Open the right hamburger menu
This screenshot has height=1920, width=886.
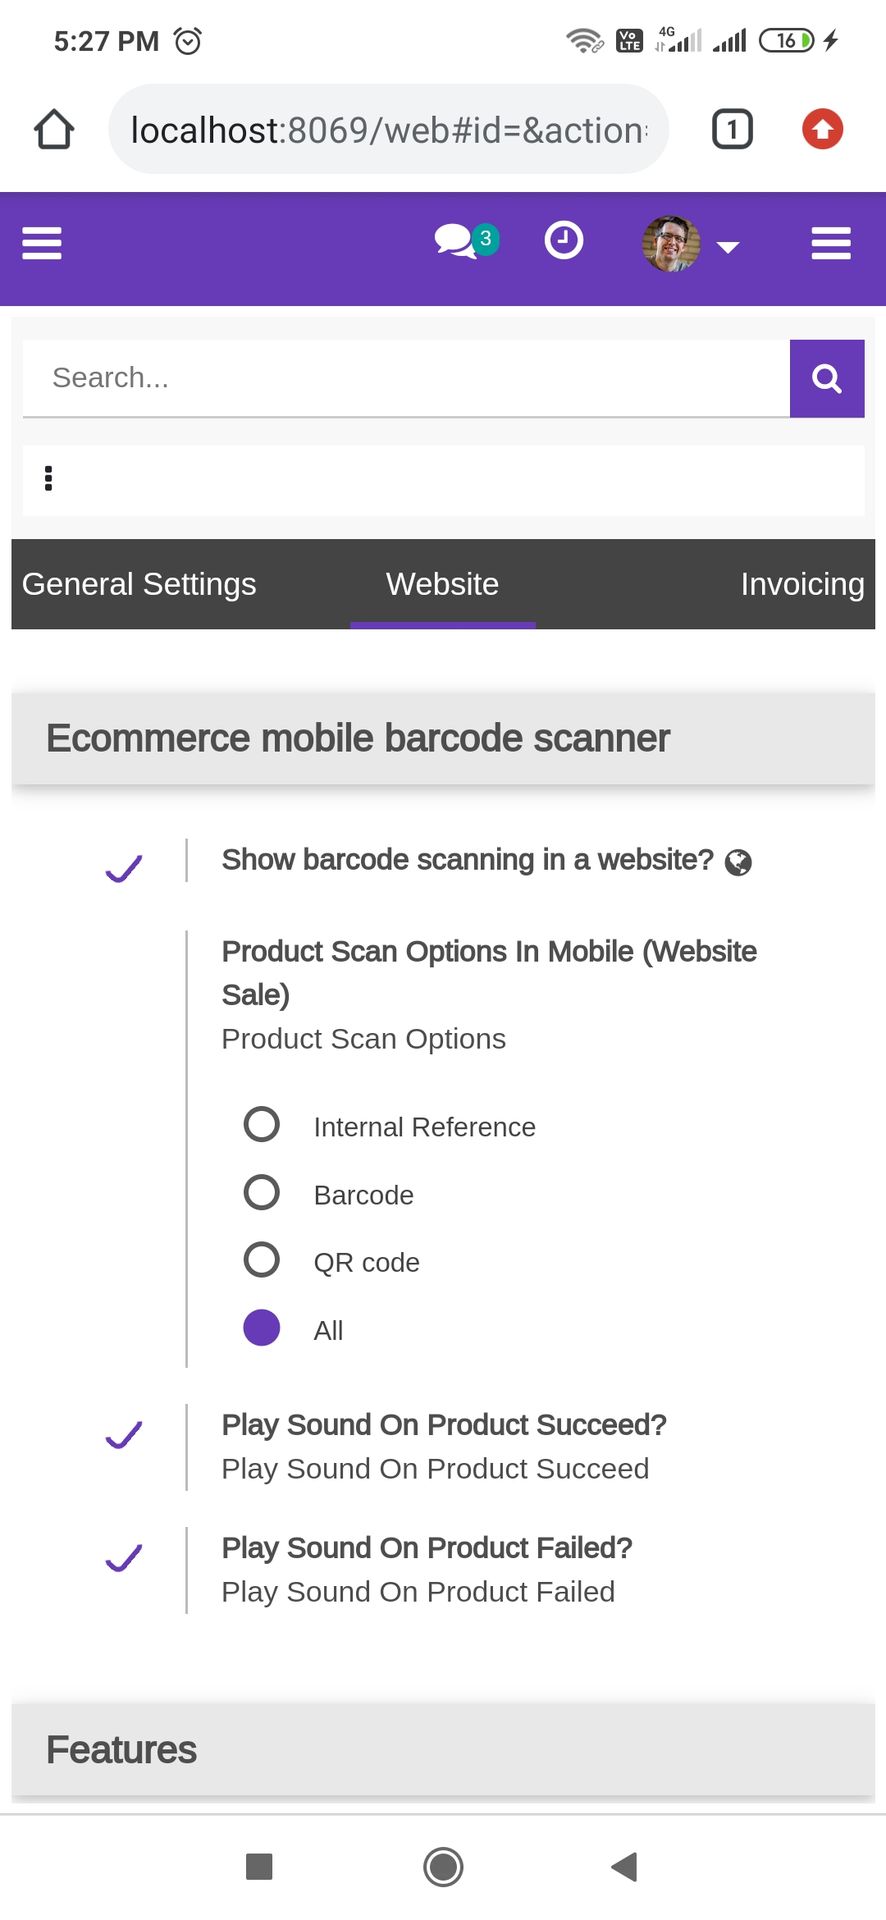(830, 243)
